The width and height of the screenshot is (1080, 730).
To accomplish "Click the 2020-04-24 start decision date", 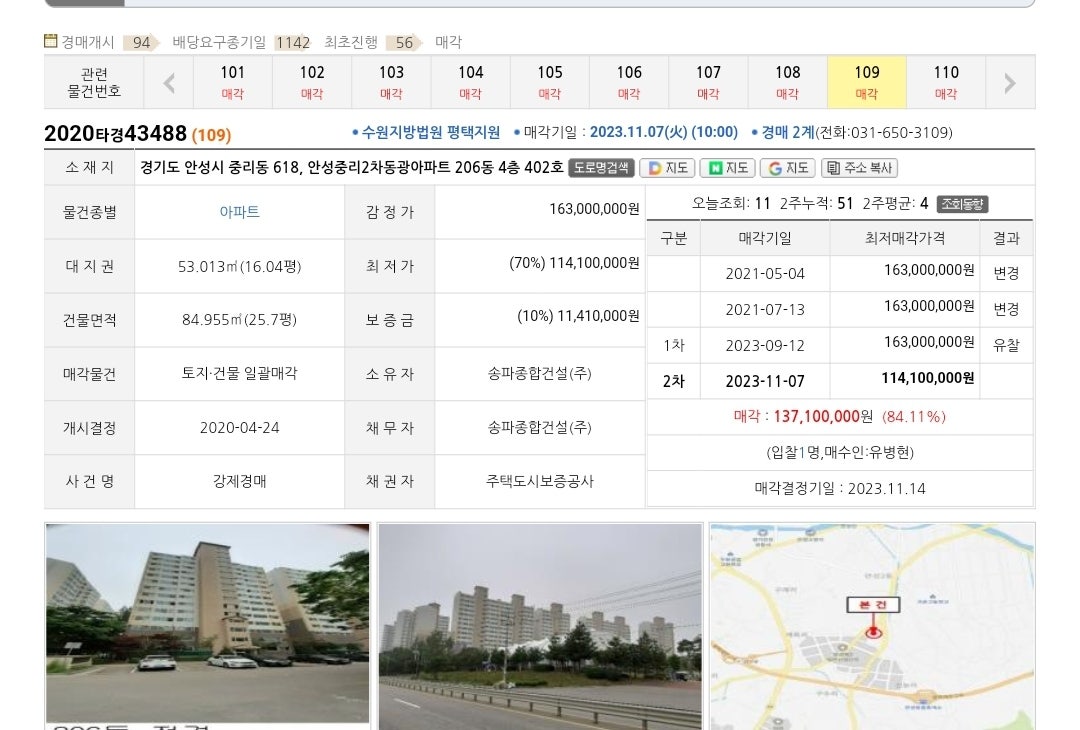I will pos(239,428).
